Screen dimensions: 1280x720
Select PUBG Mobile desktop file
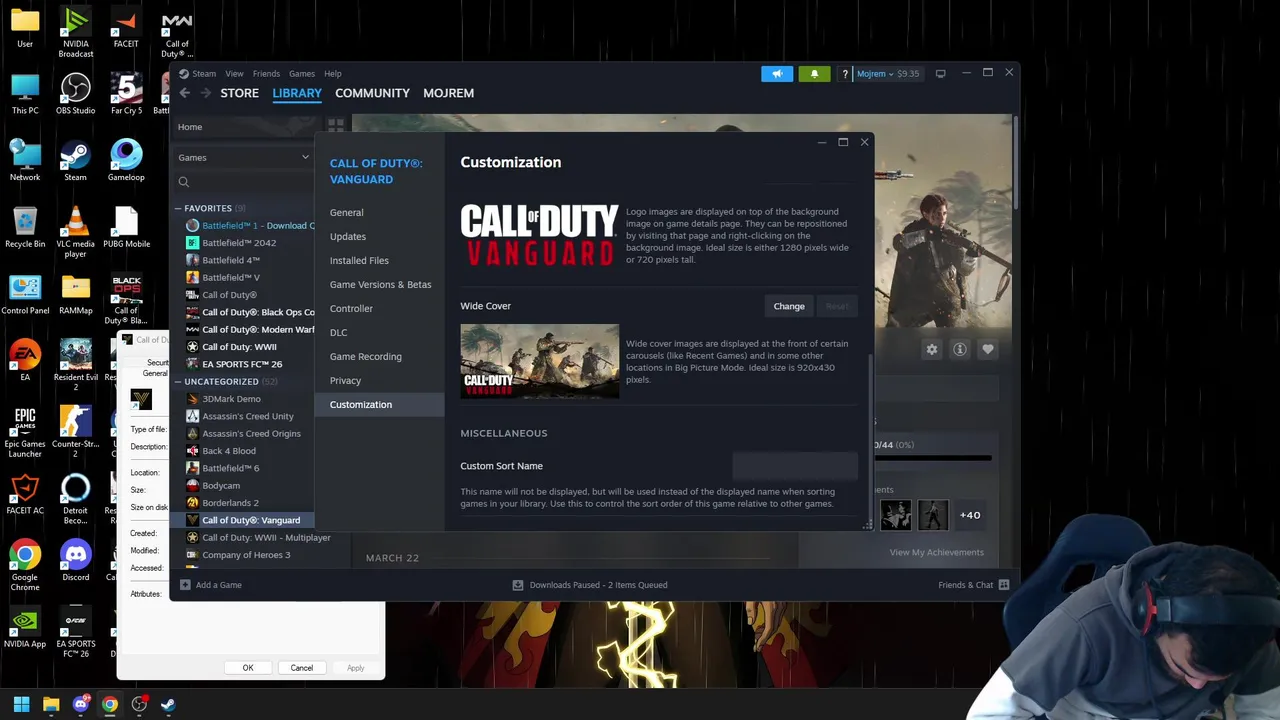point(126,228)
